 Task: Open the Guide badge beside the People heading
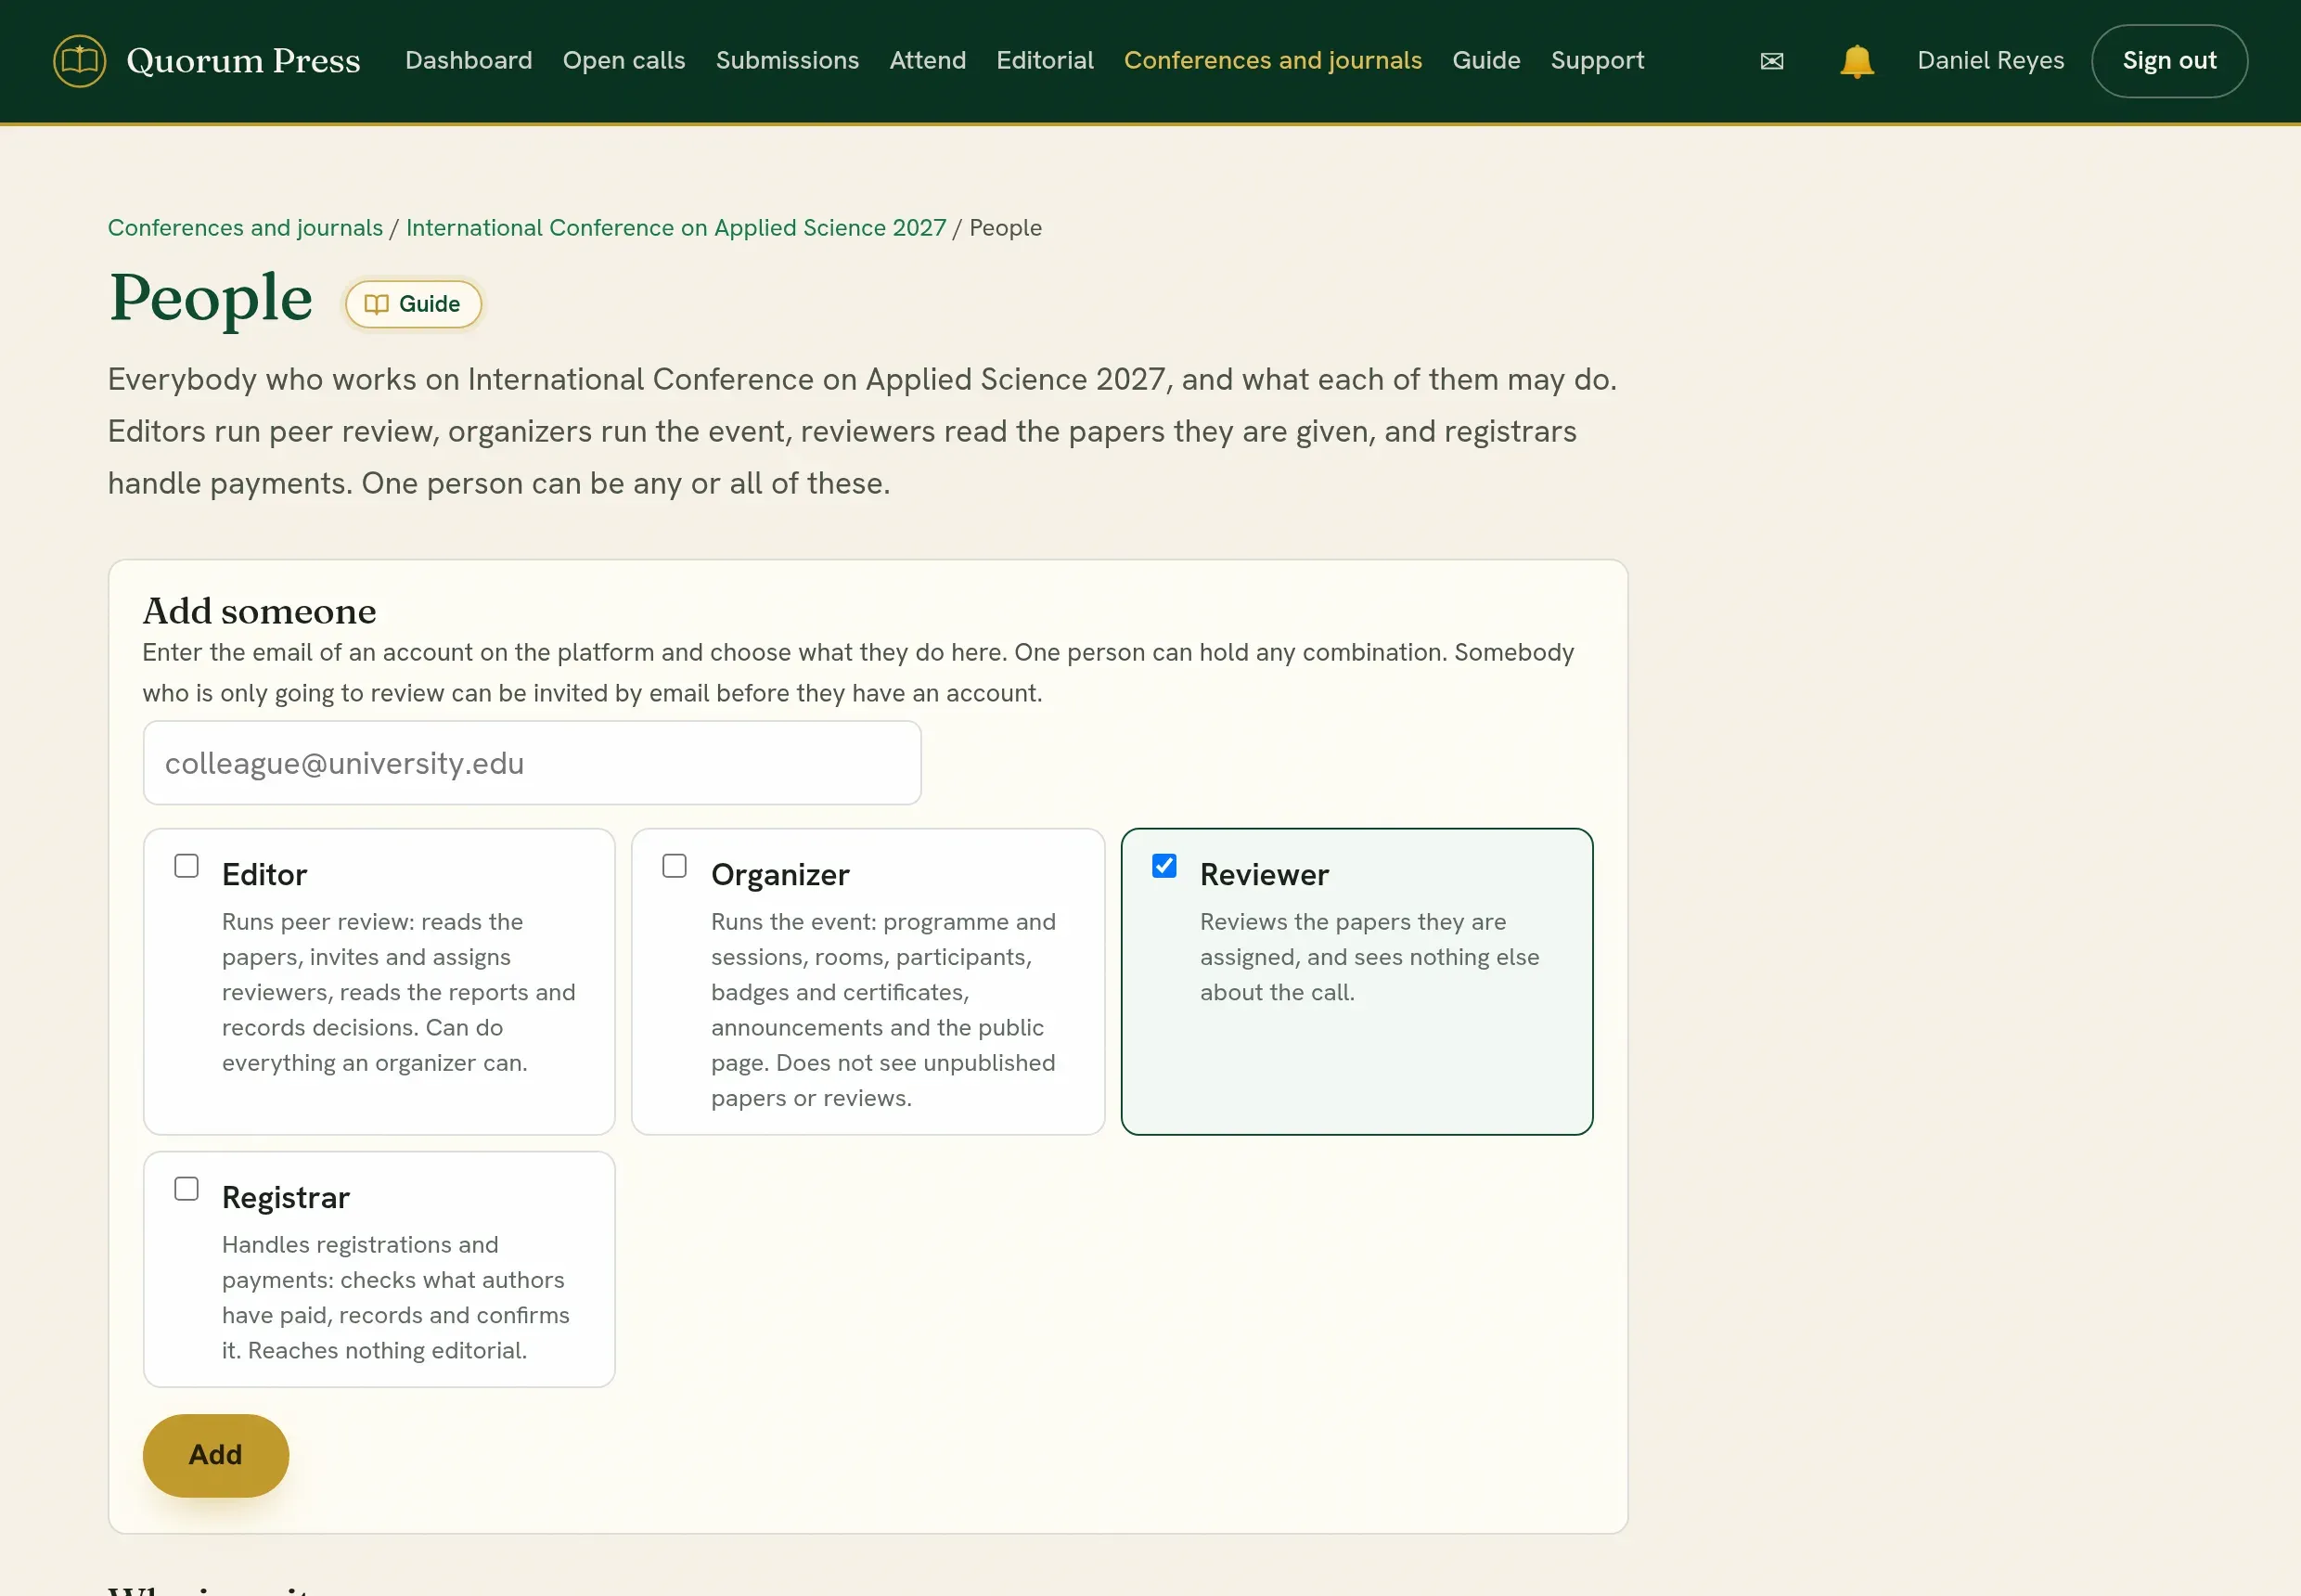click(x=413, y=304)
